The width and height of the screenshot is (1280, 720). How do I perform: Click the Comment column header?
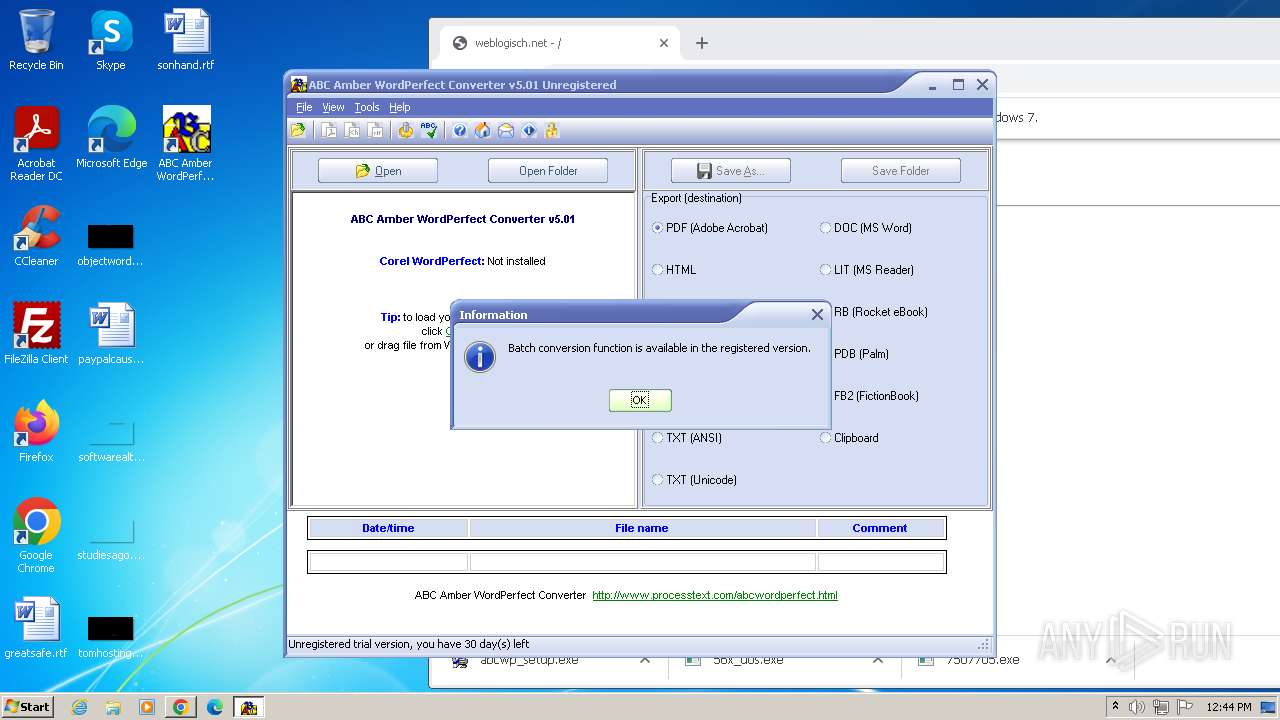click(880, 528)
